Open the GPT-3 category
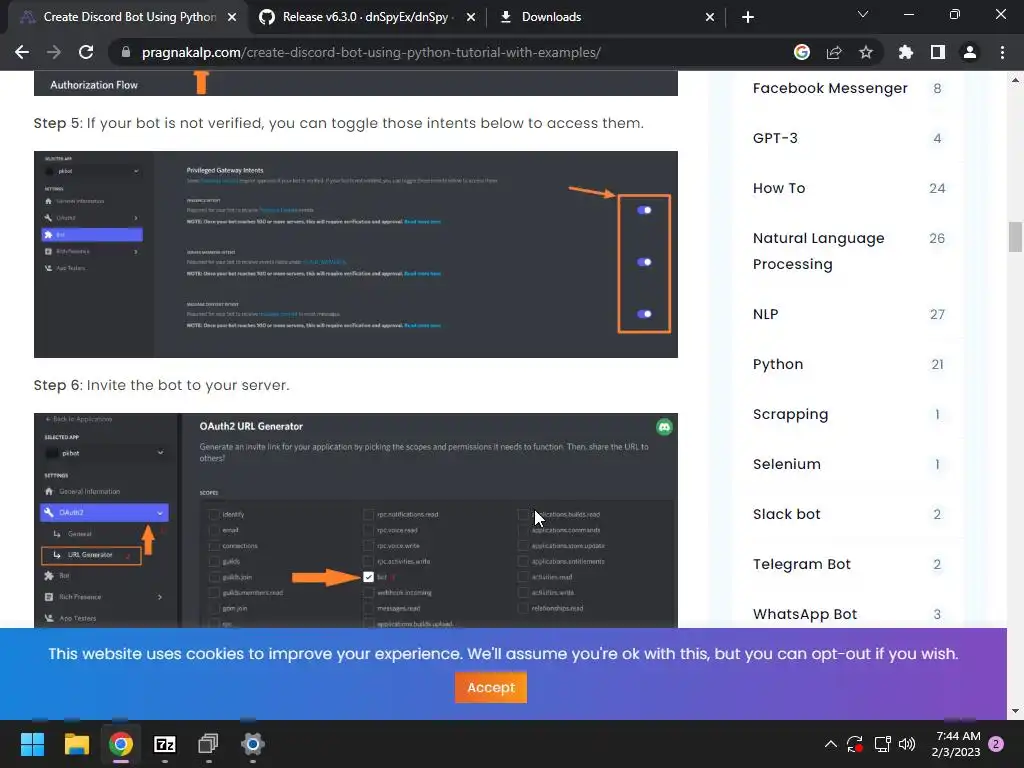The image size is (1024, 768). (x=775, y=138)
